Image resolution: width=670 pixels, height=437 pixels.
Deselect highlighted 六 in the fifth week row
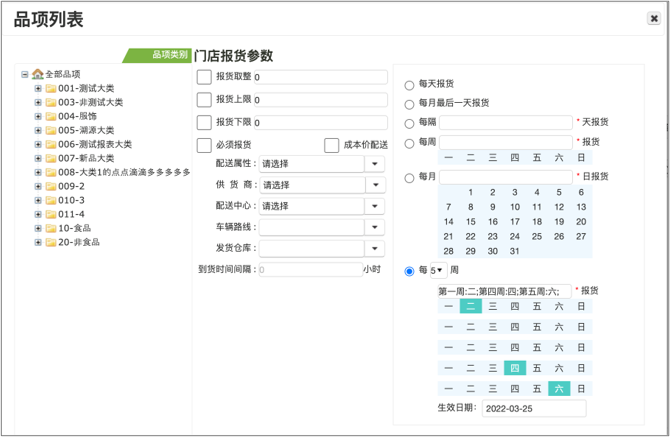pyautogui.click(x=559, y=389)
